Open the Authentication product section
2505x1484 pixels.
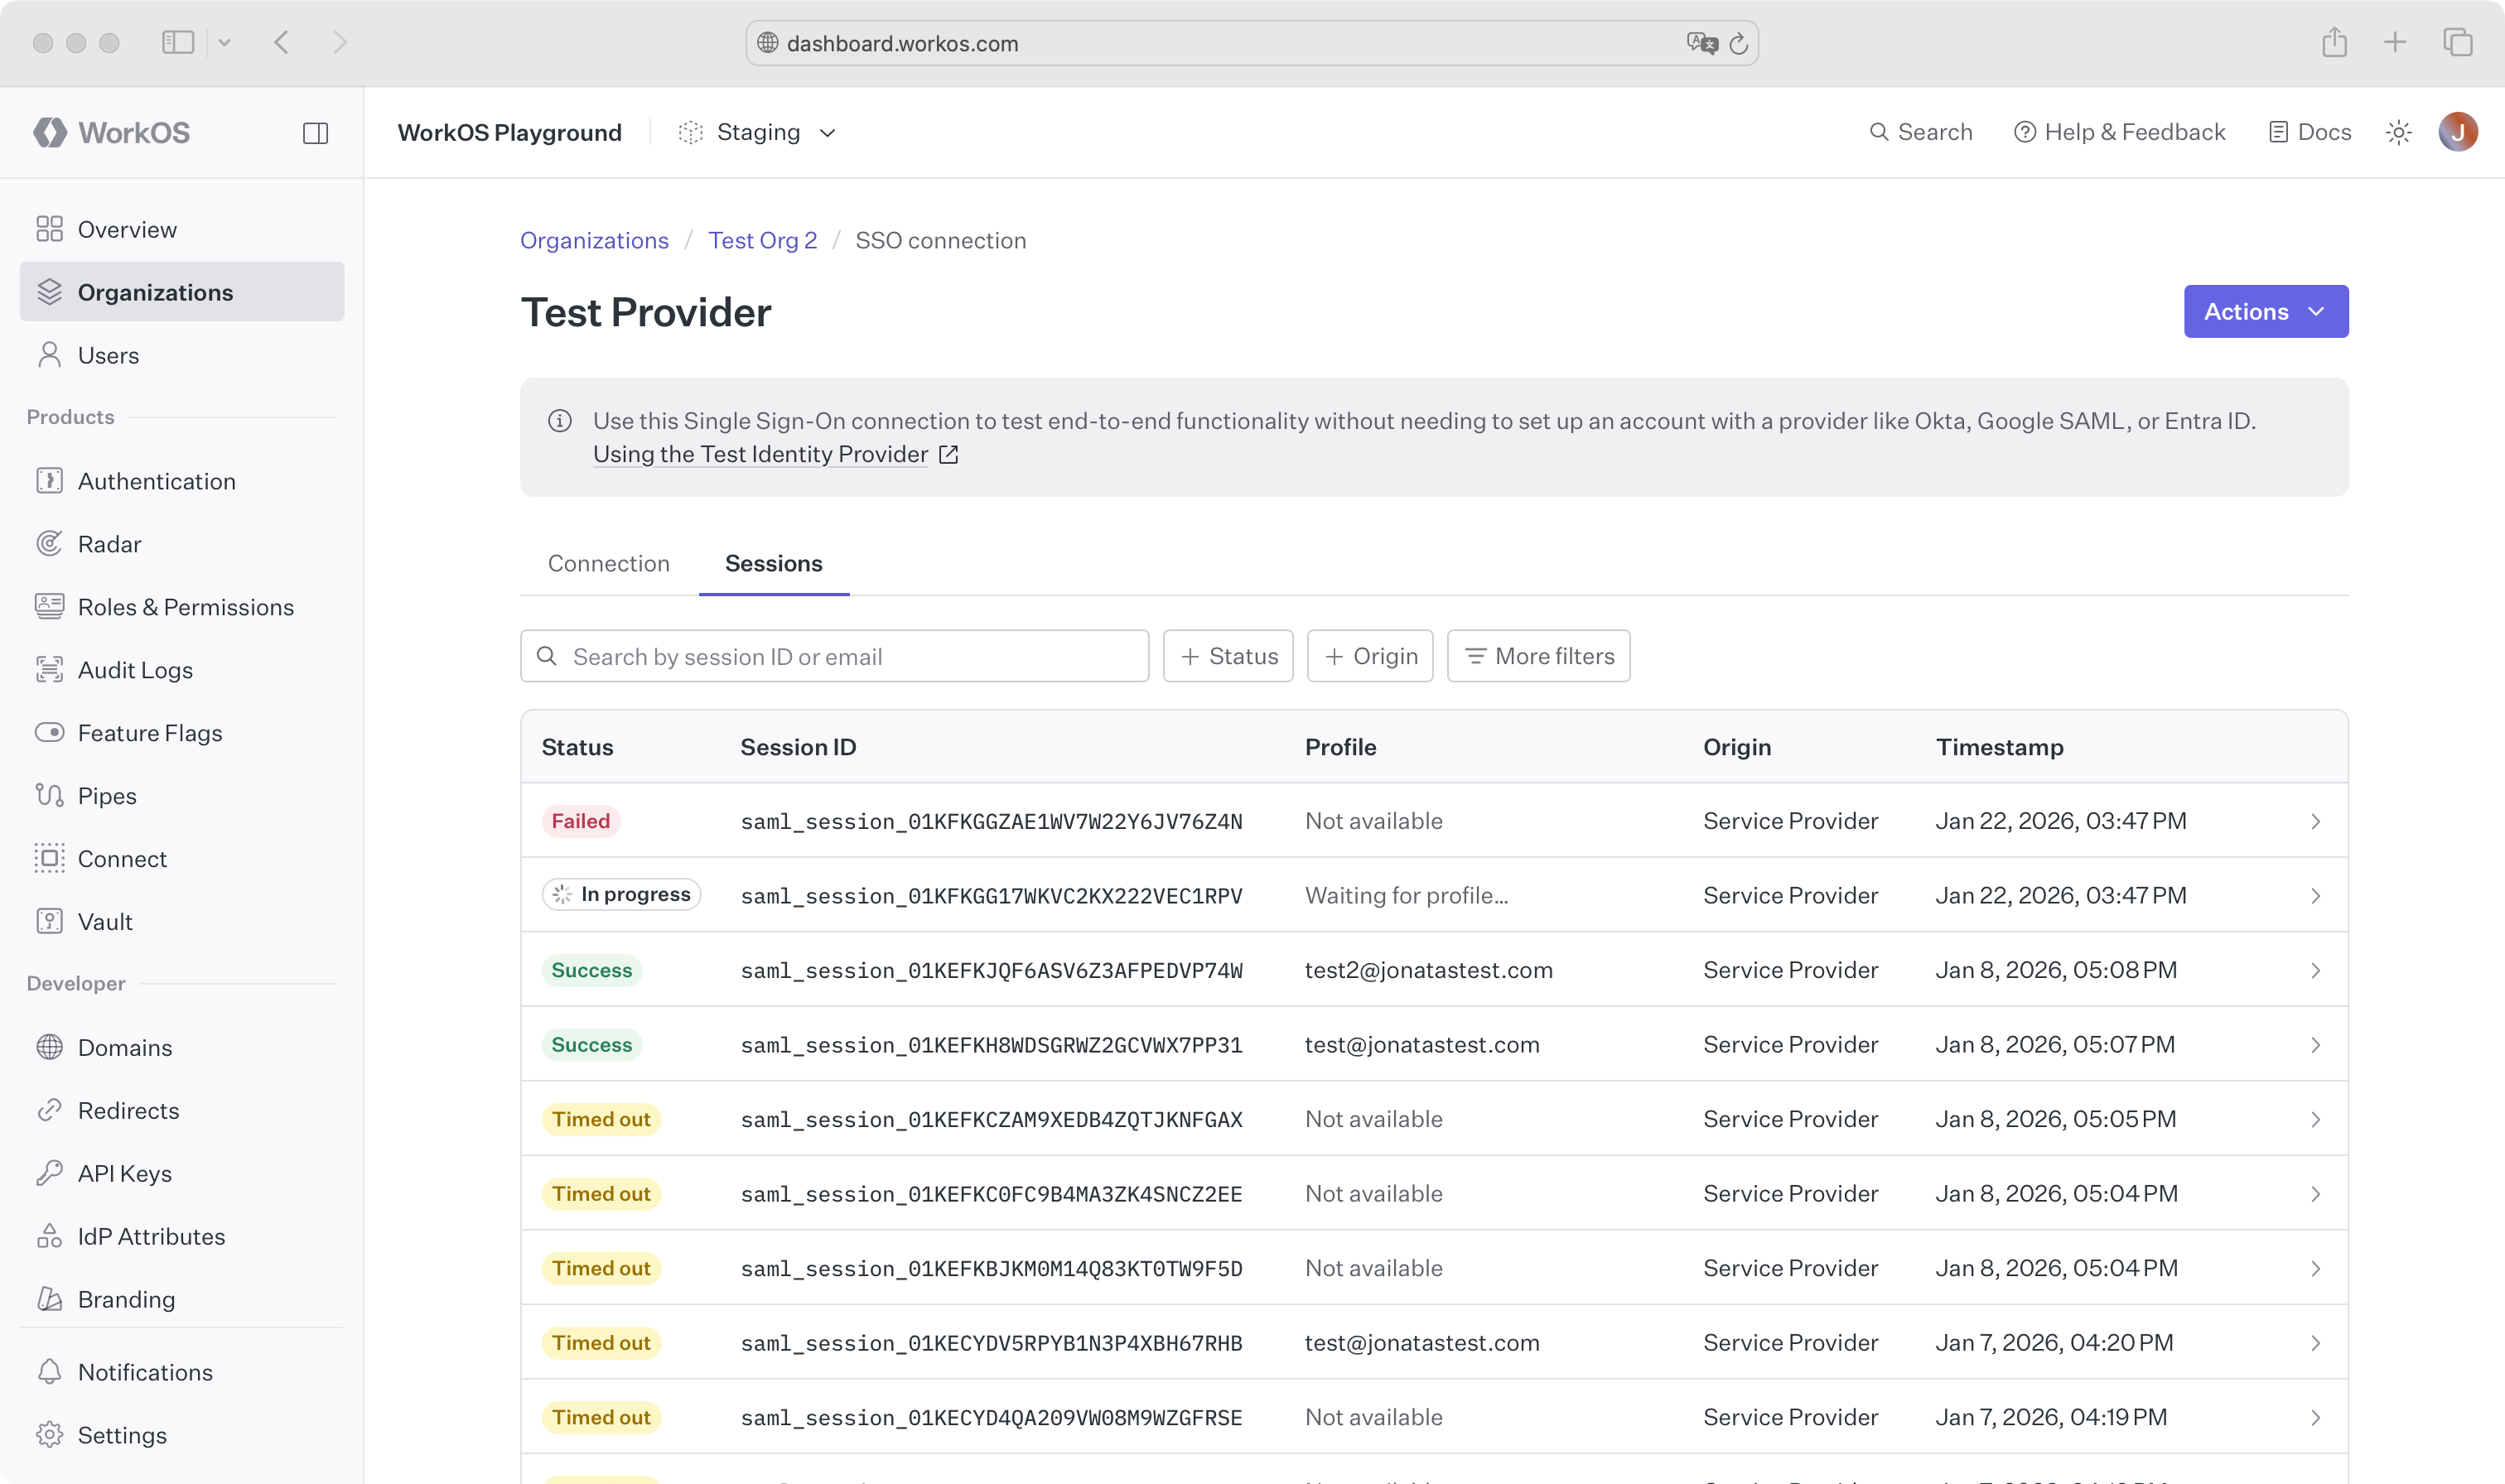coord(158,481)
